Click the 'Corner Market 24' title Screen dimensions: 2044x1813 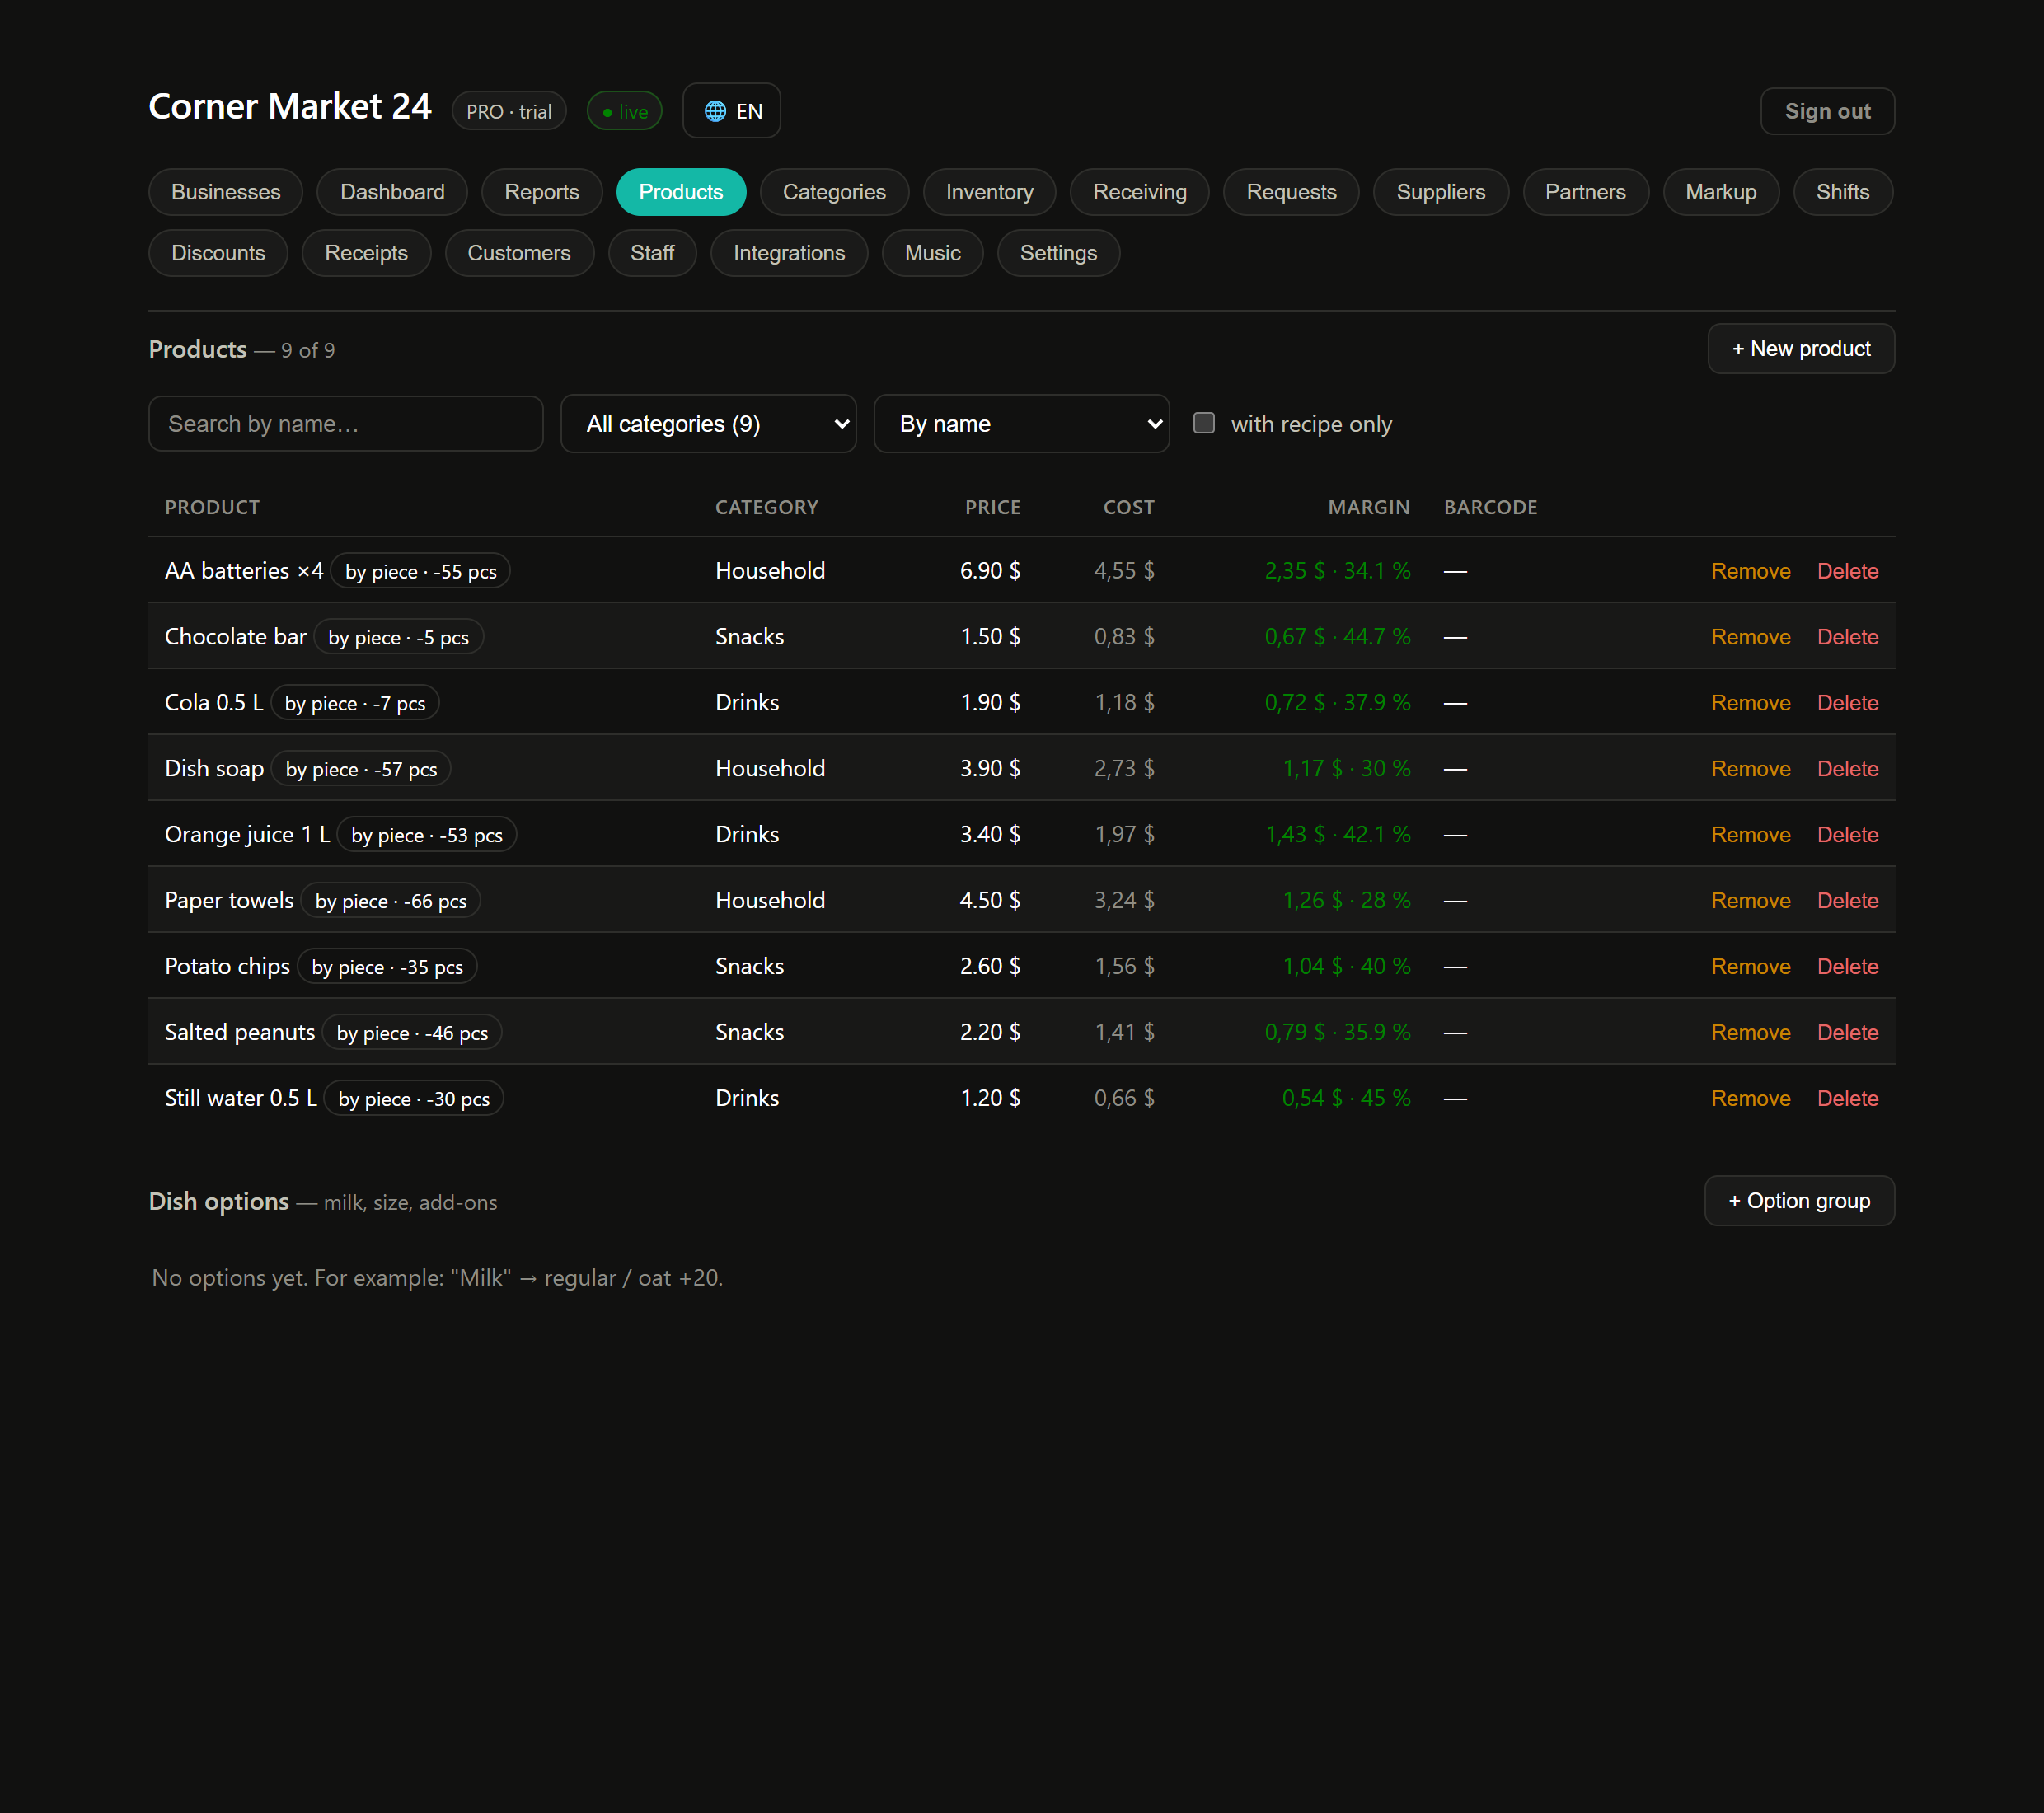pyautogui.click(x=290, y=107)
